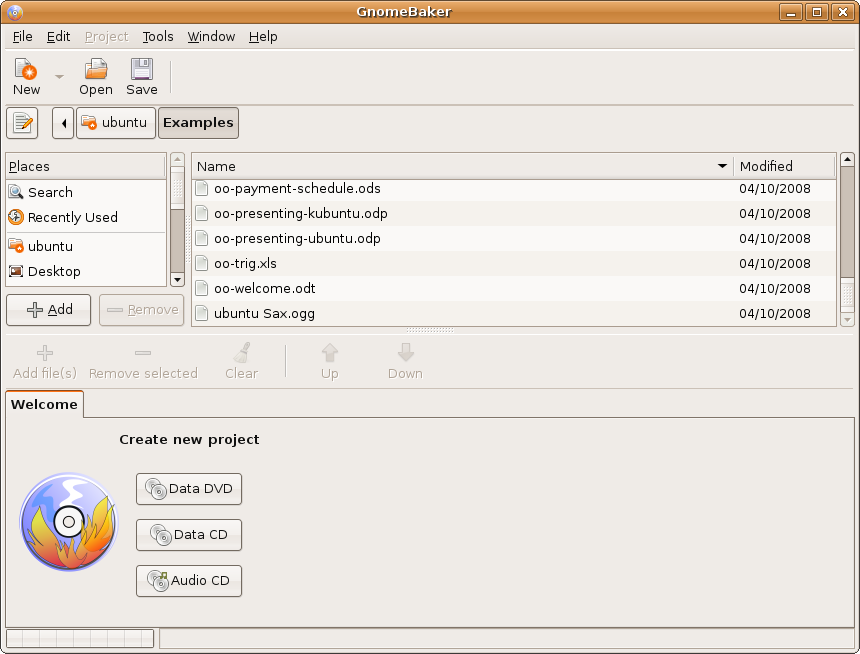Image resolution: width=860 pixels, height=654 pixels.
Task: Select the ubuntu path bar folder button
Action: (x=115, y=123)
